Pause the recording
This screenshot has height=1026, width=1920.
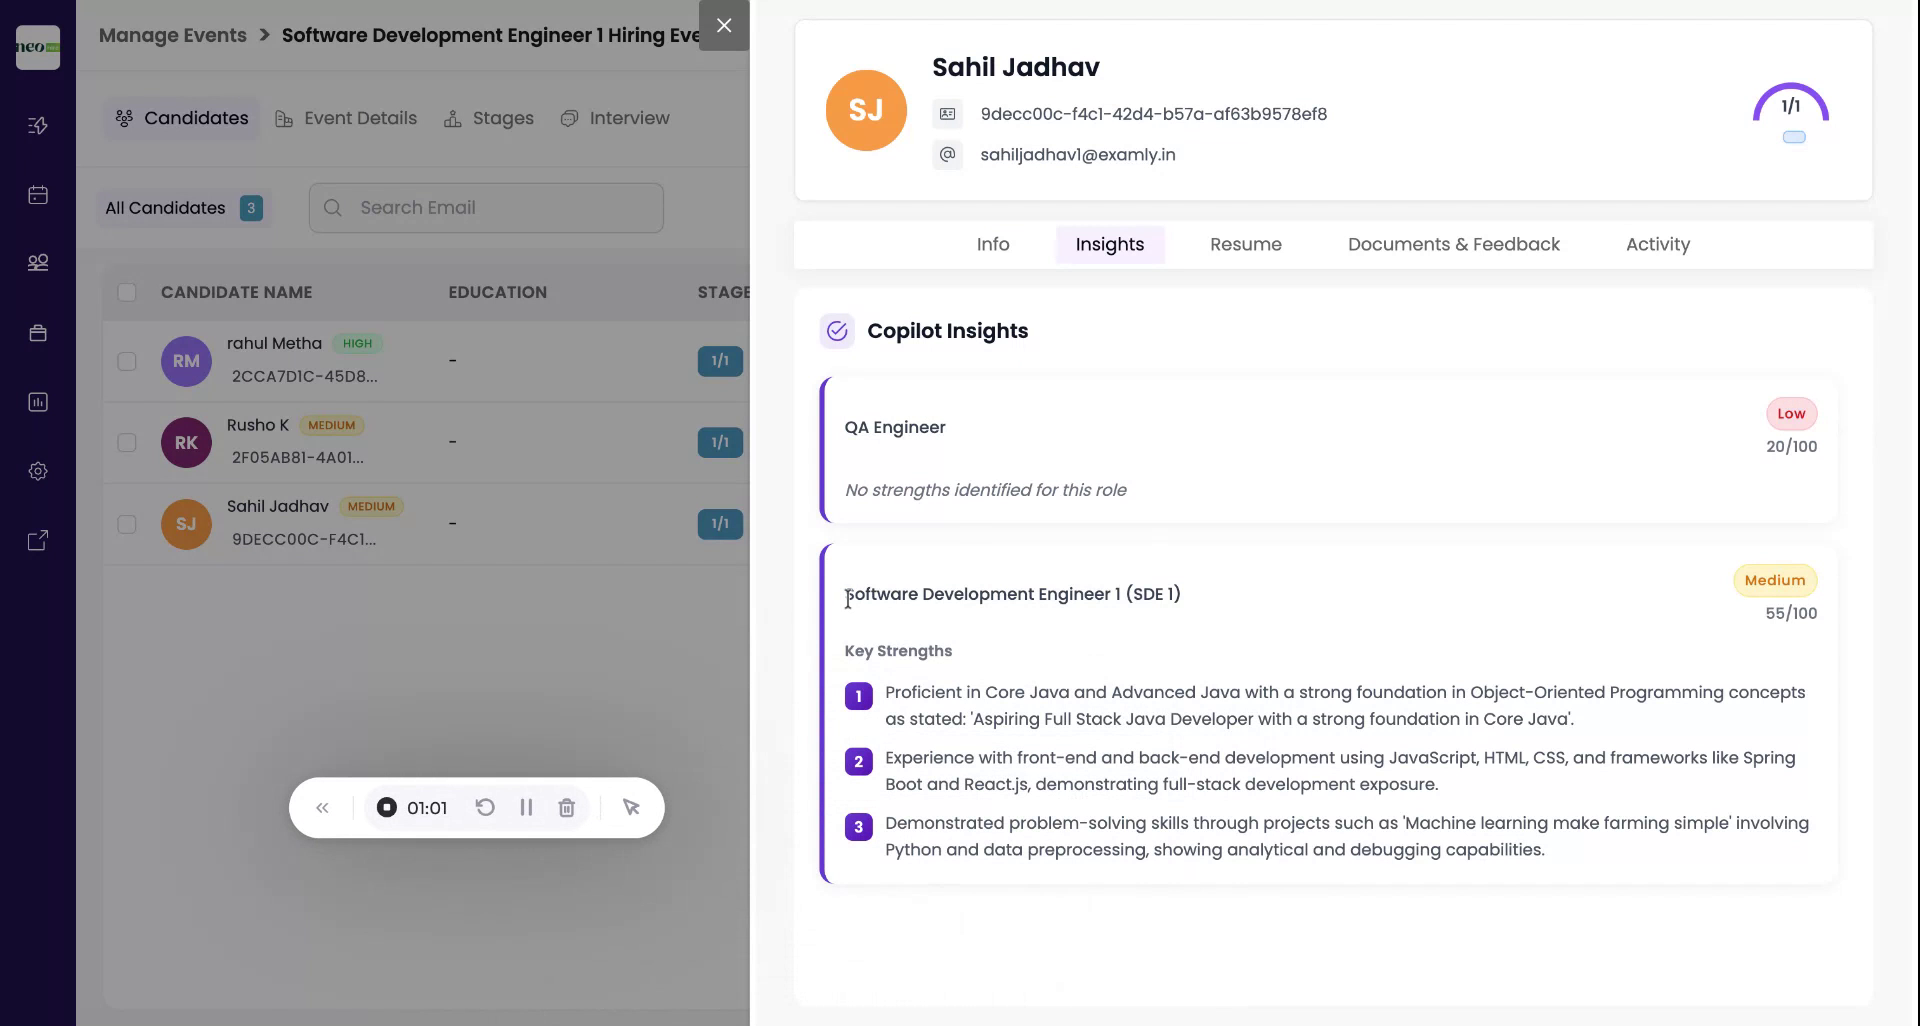tap(527, 807)
